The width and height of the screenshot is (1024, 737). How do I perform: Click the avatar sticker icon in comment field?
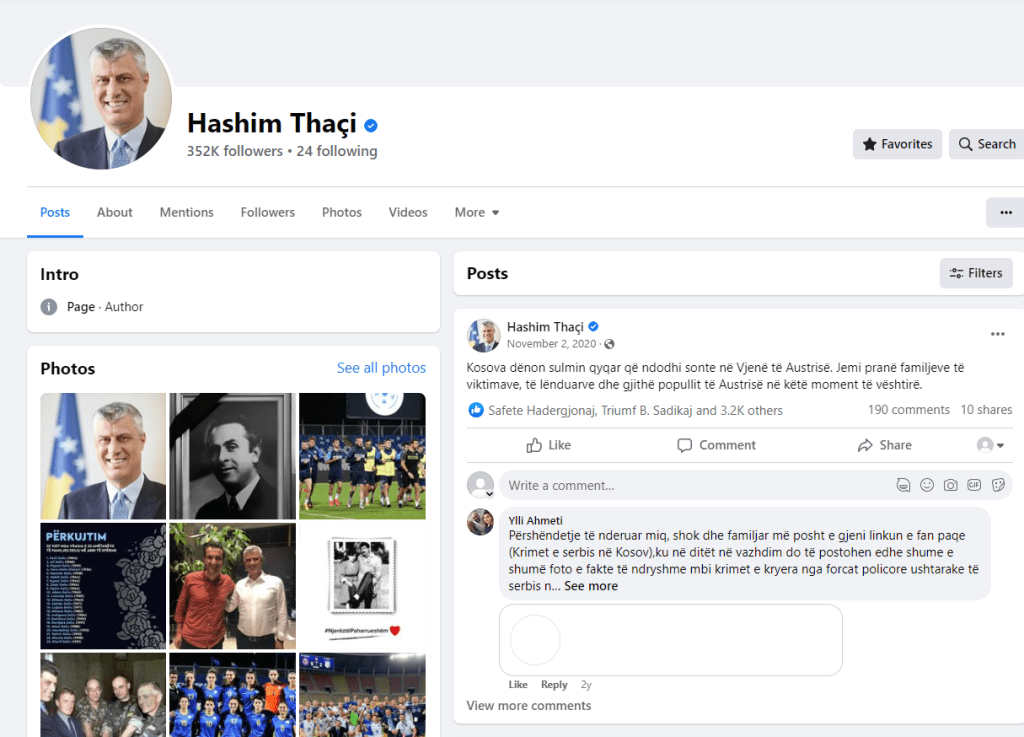(x=903, y=485)
